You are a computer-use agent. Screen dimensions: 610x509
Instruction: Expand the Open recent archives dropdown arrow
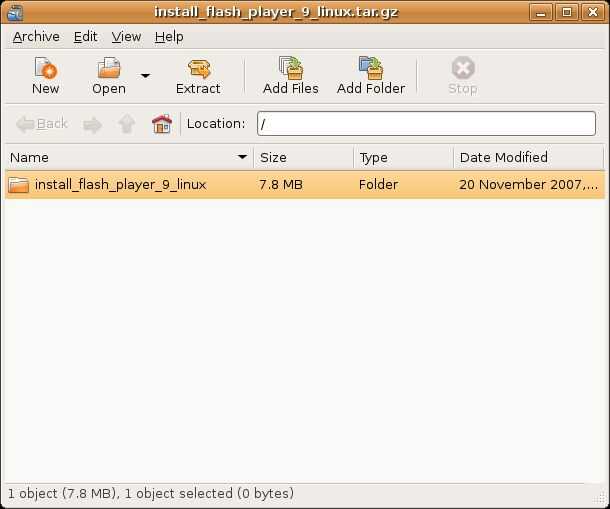point(145,76)
